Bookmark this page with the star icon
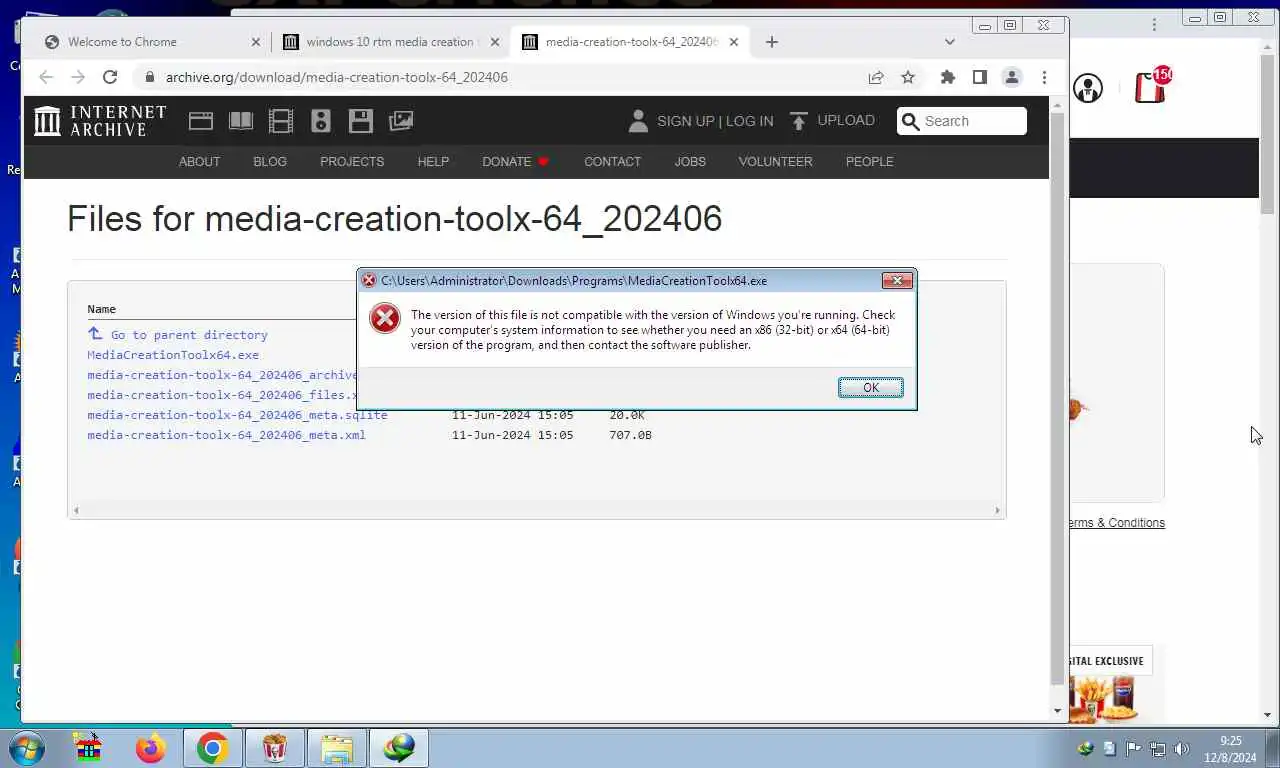The width and height of the screenshot is (1280, 768). click(x=908, y=77)
